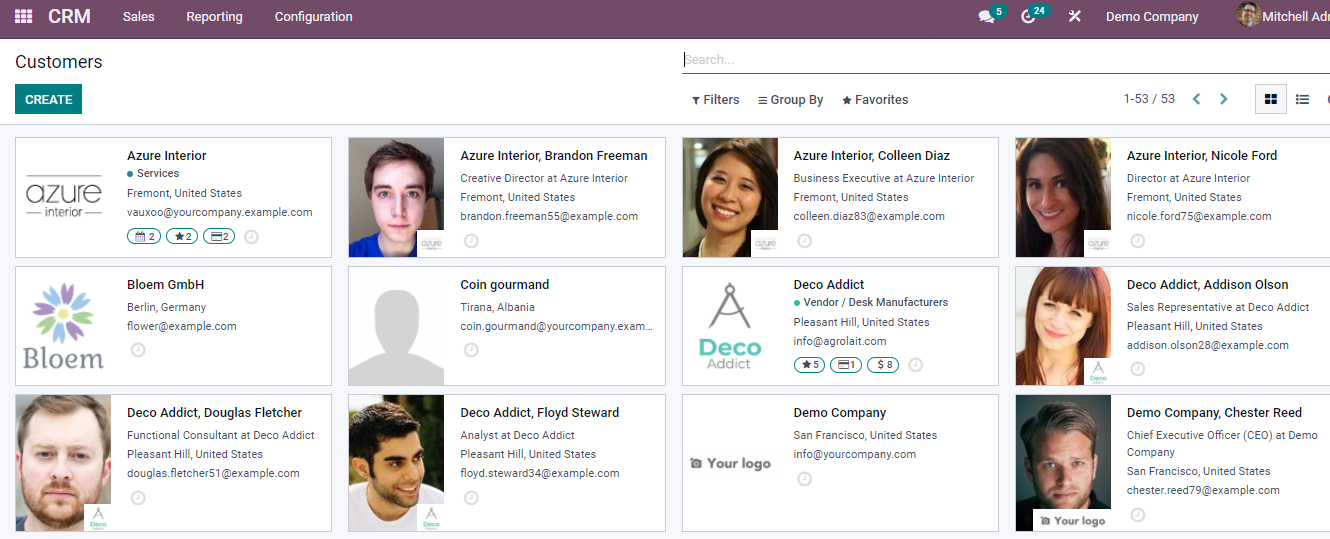Click Brandon Freeman's photo thumbnail
This screenshot has height=539, width=1330.
coord(396,198)
